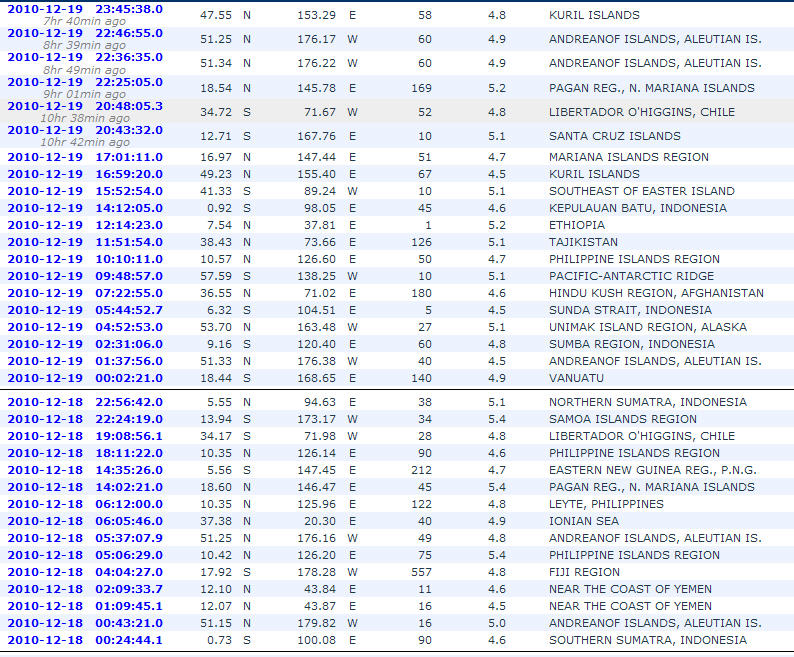The height and width of the screenshot is (657, 794).
Task: Open the 2010-12-18 00:24:44.1 event link
Action: coord(85,640)
